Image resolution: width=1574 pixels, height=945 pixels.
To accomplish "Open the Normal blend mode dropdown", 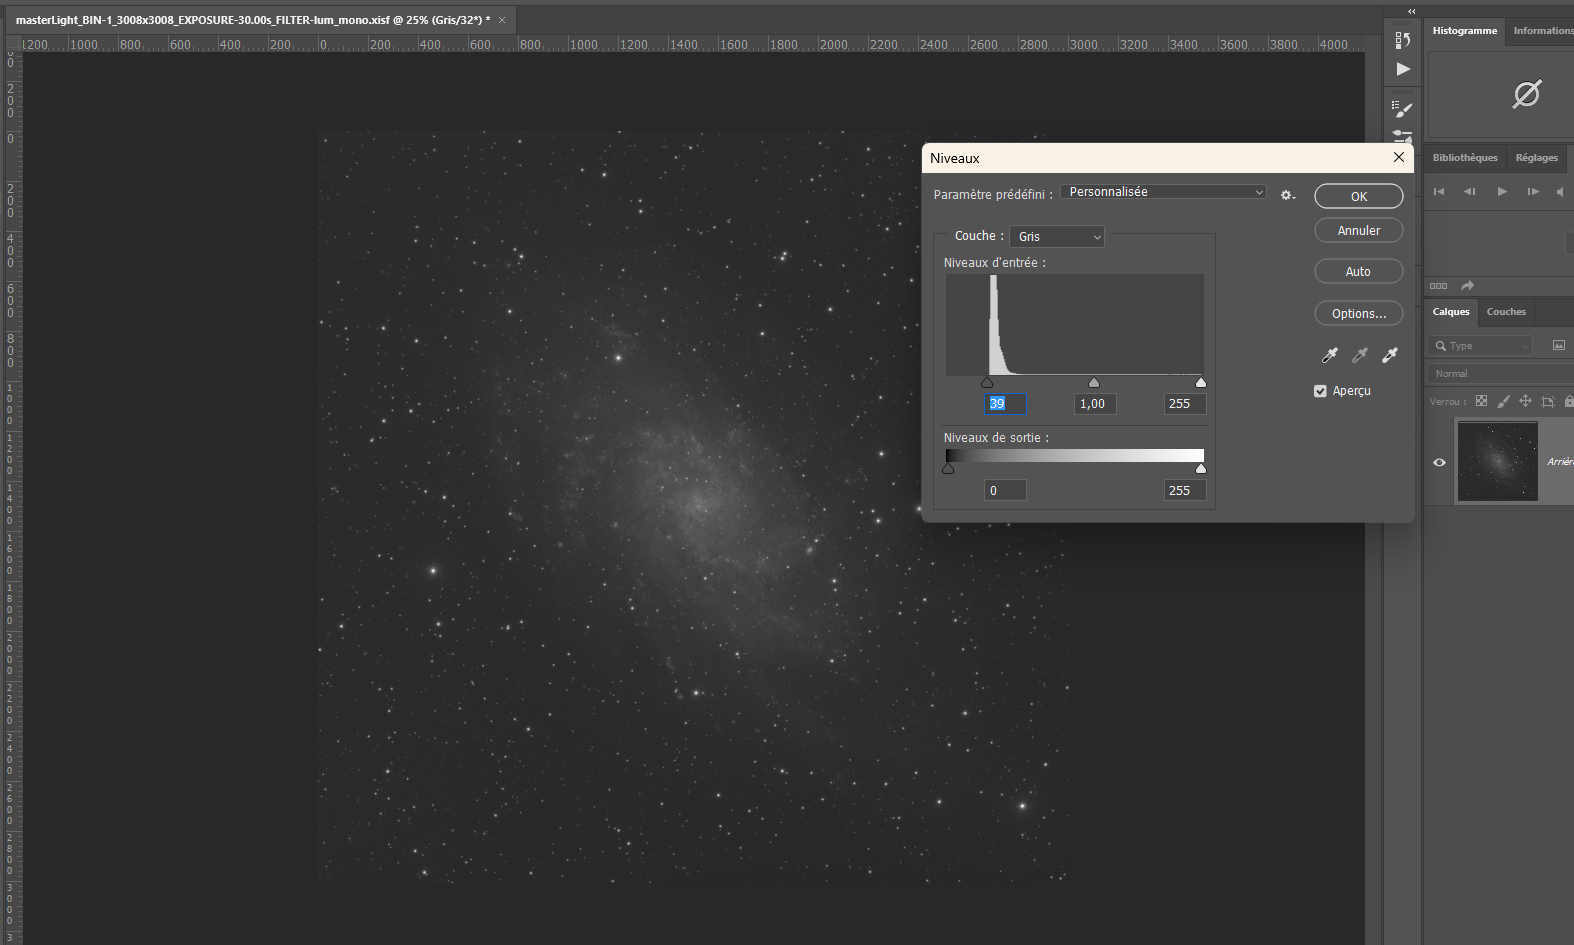I will pyautogui.click(x=1499, y=374).
